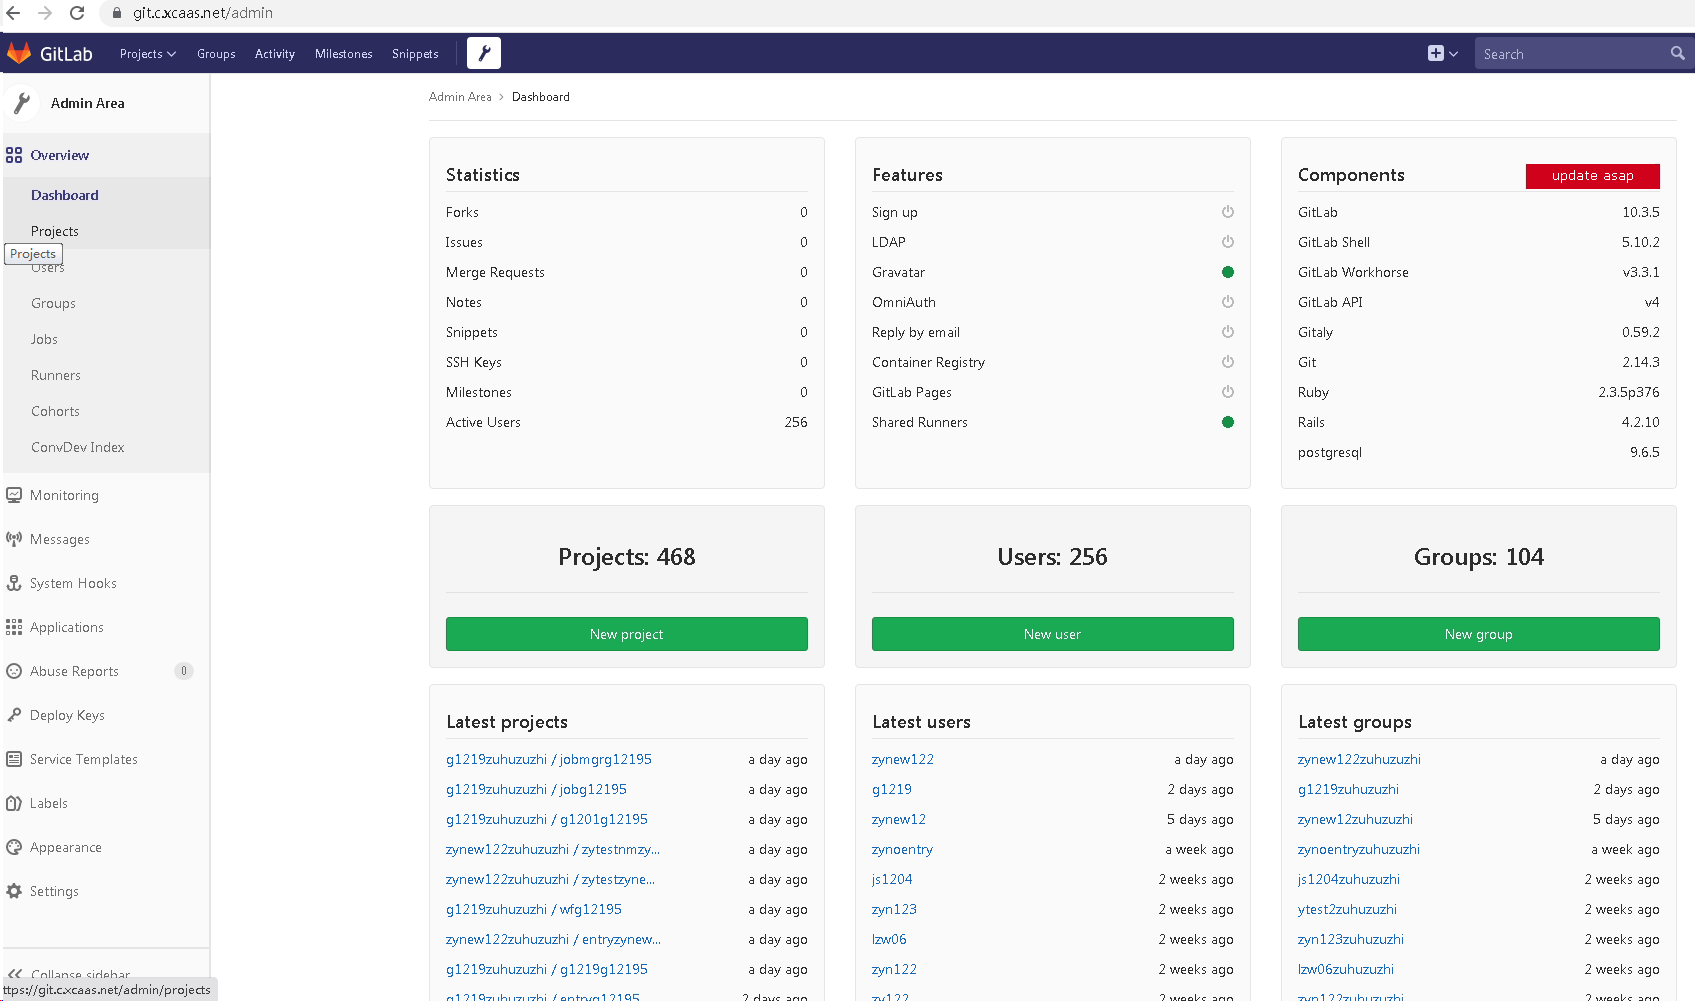Select Cohorts in the sidebar
The width and height of the screenshot is (1695, 1001).
point(56,411)
